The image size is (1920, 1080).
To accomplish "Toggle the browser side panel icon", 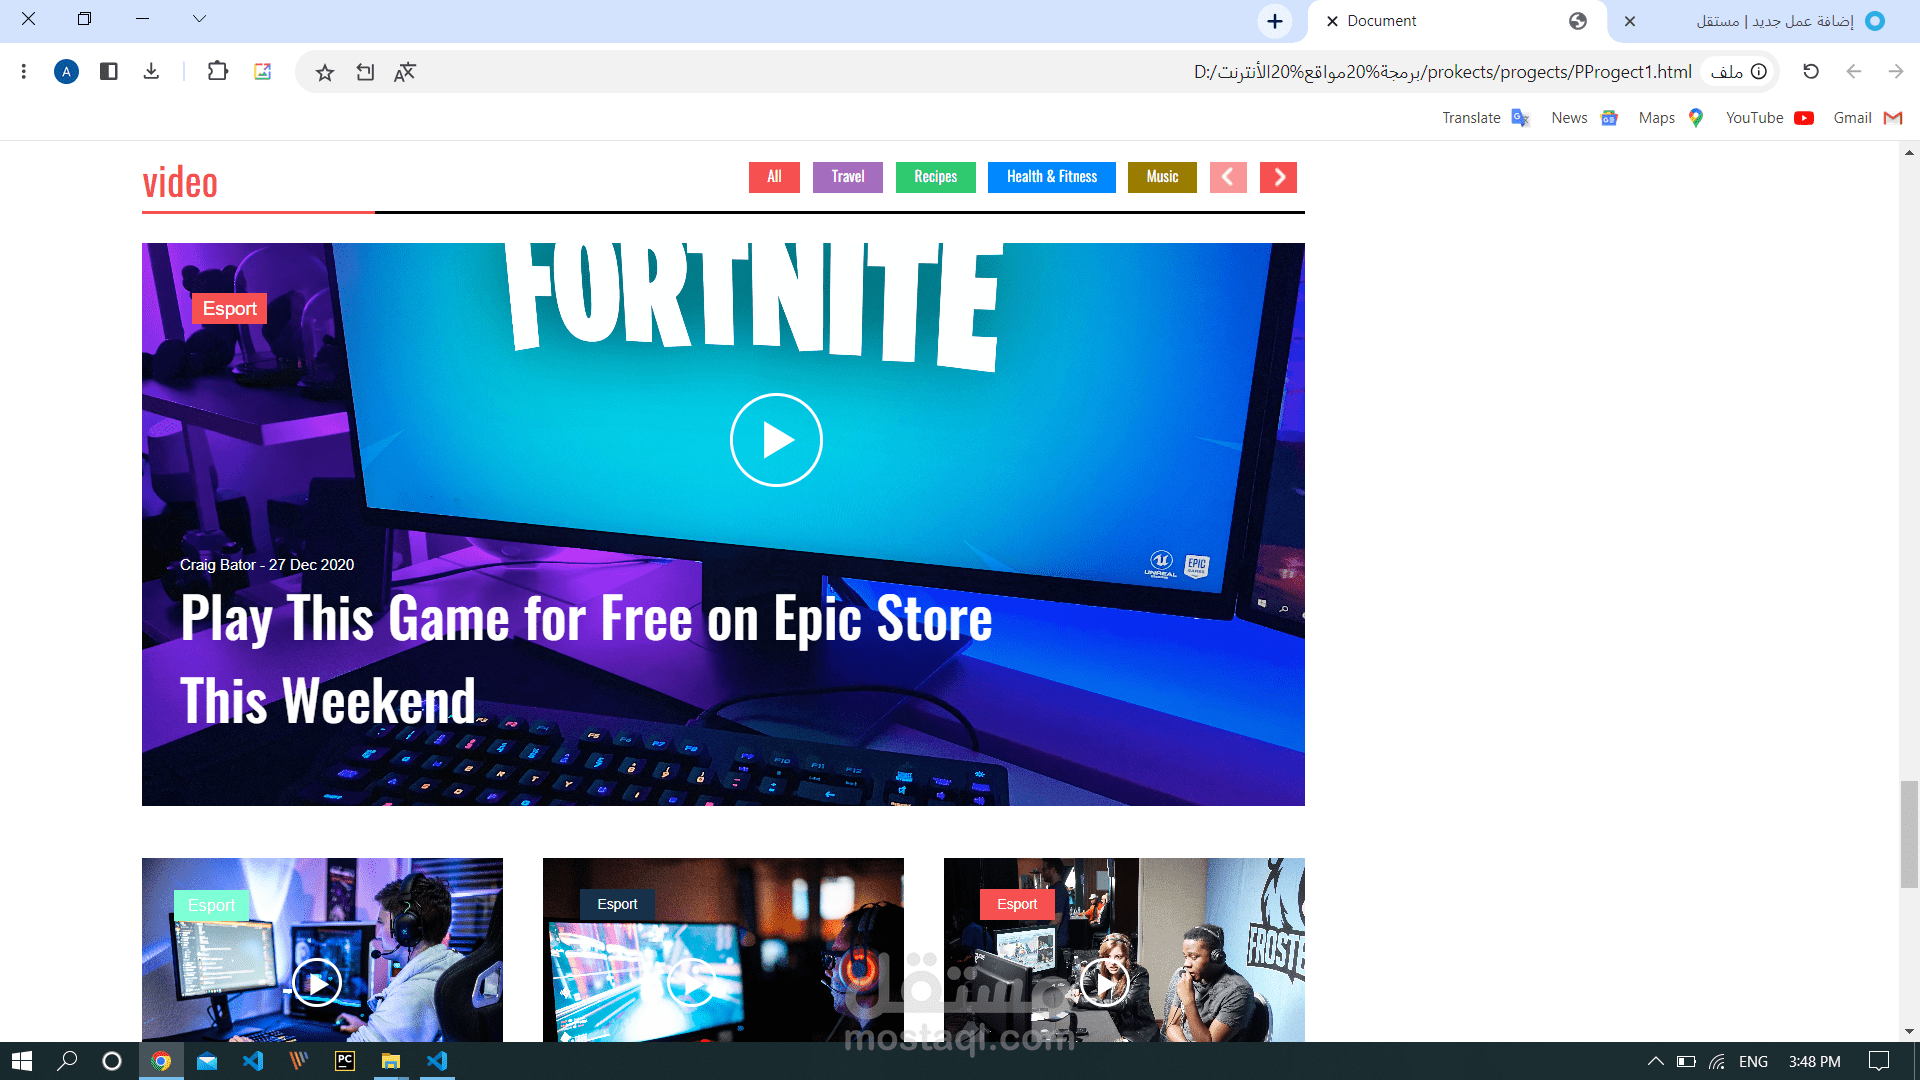I will (x=109, y=72).
